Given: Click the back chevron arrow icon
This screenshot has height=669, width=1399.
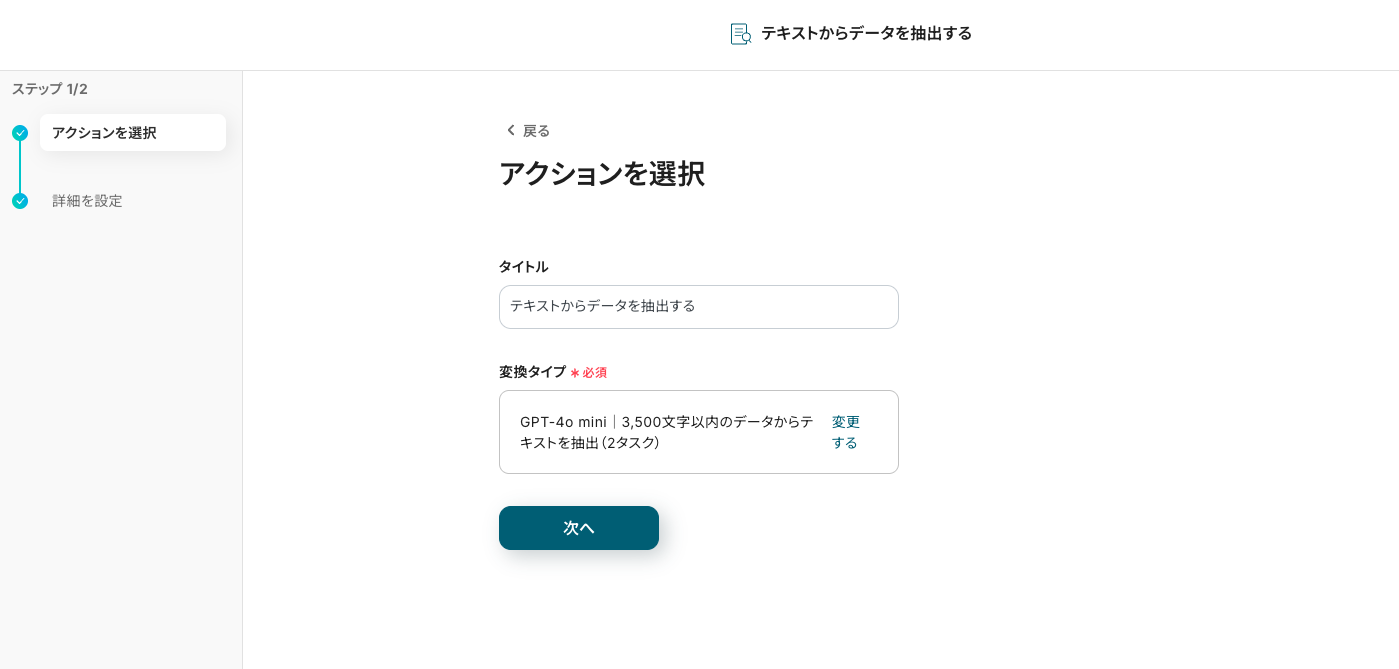Looking at the screenshot, I should [511, 131].
